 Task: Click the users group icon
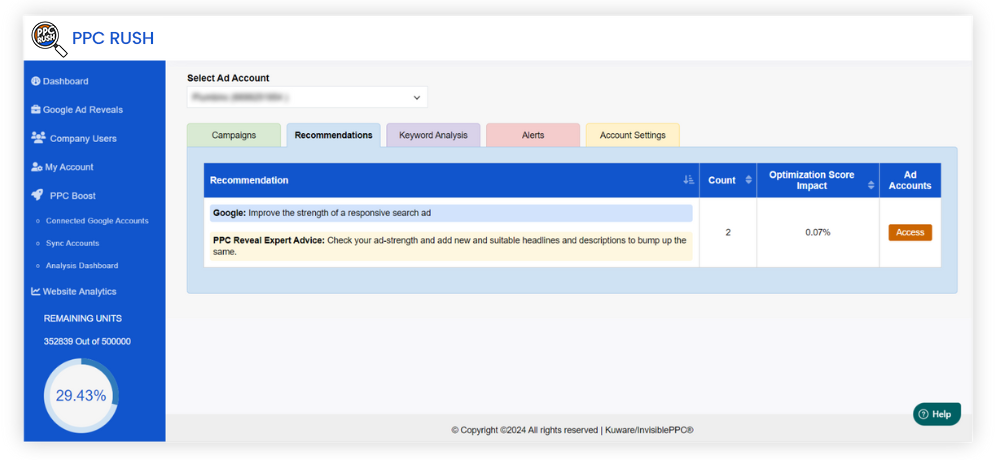38,138
